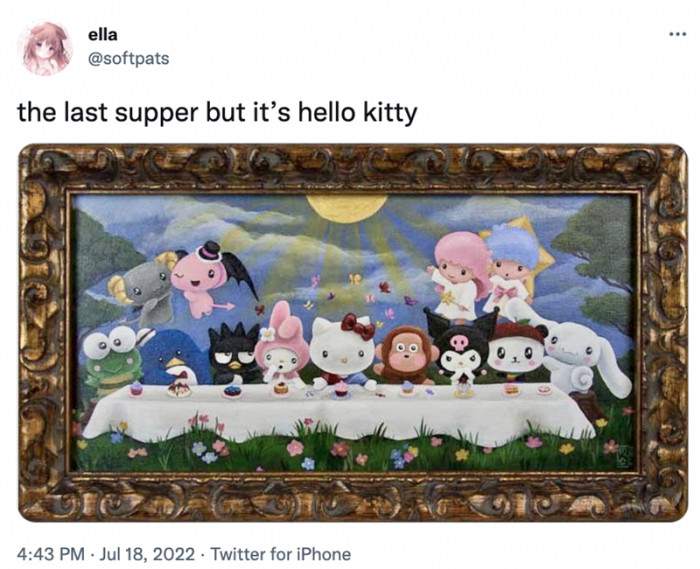Click ella's pink-haired anime profile avatar
700x569 pixels.
pos(45,47)
